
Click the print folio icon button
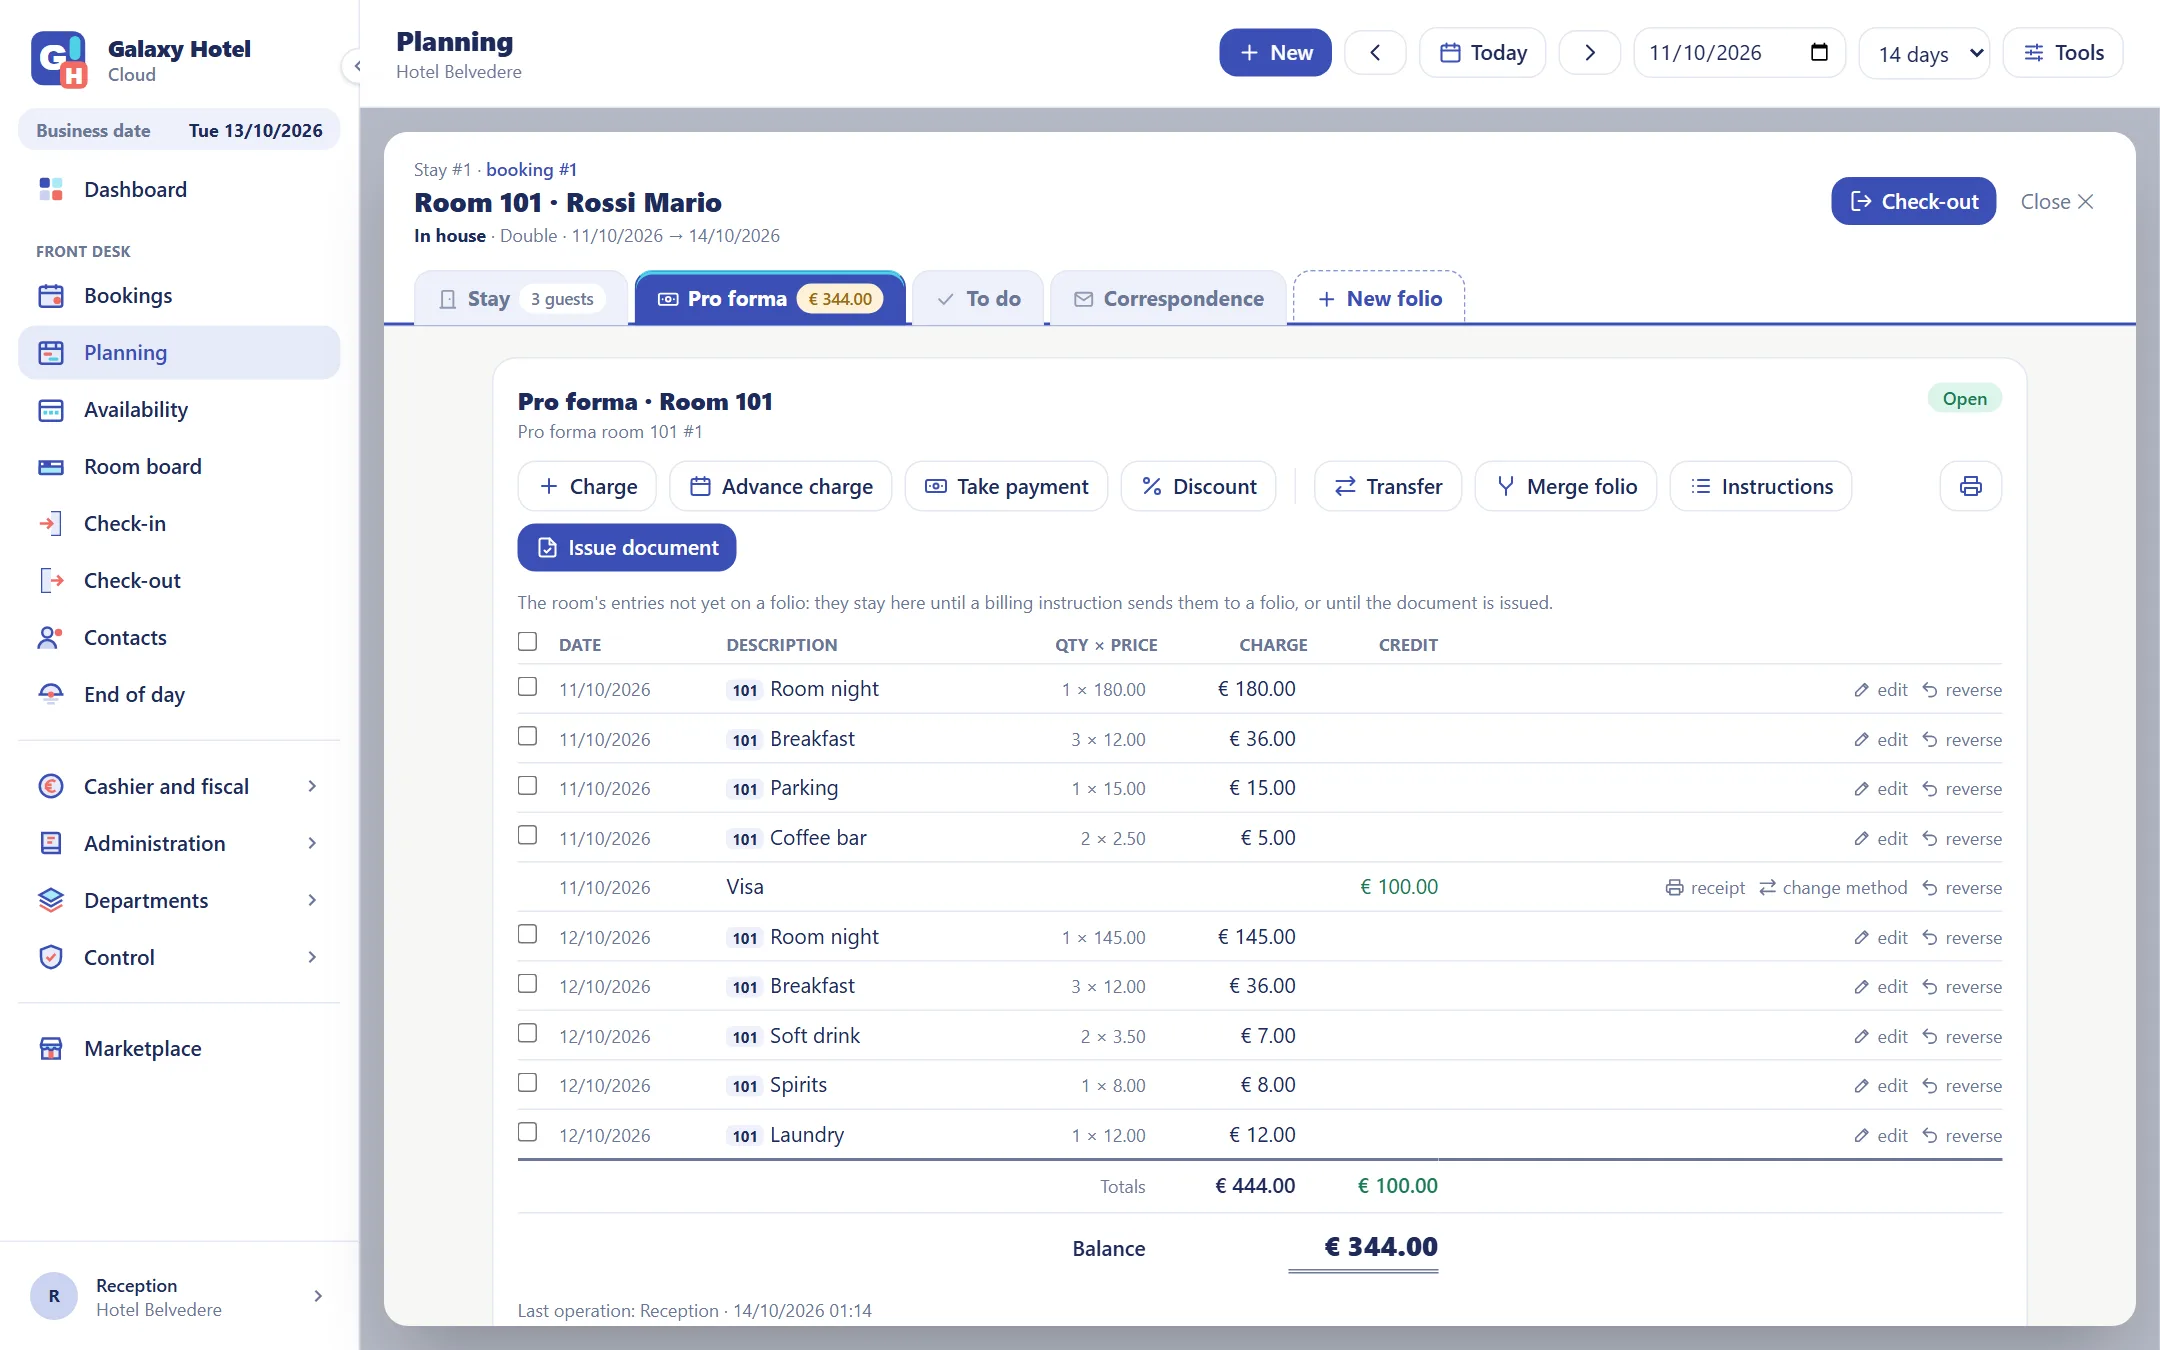(1970, 486)
